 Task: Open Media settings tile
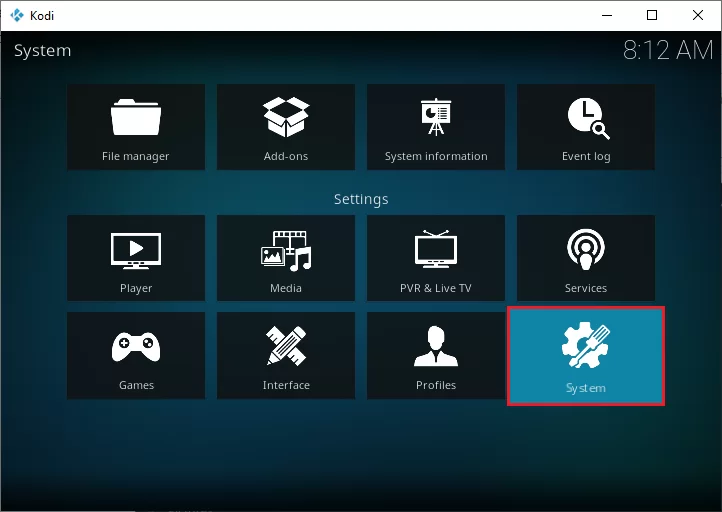point(286,258)
